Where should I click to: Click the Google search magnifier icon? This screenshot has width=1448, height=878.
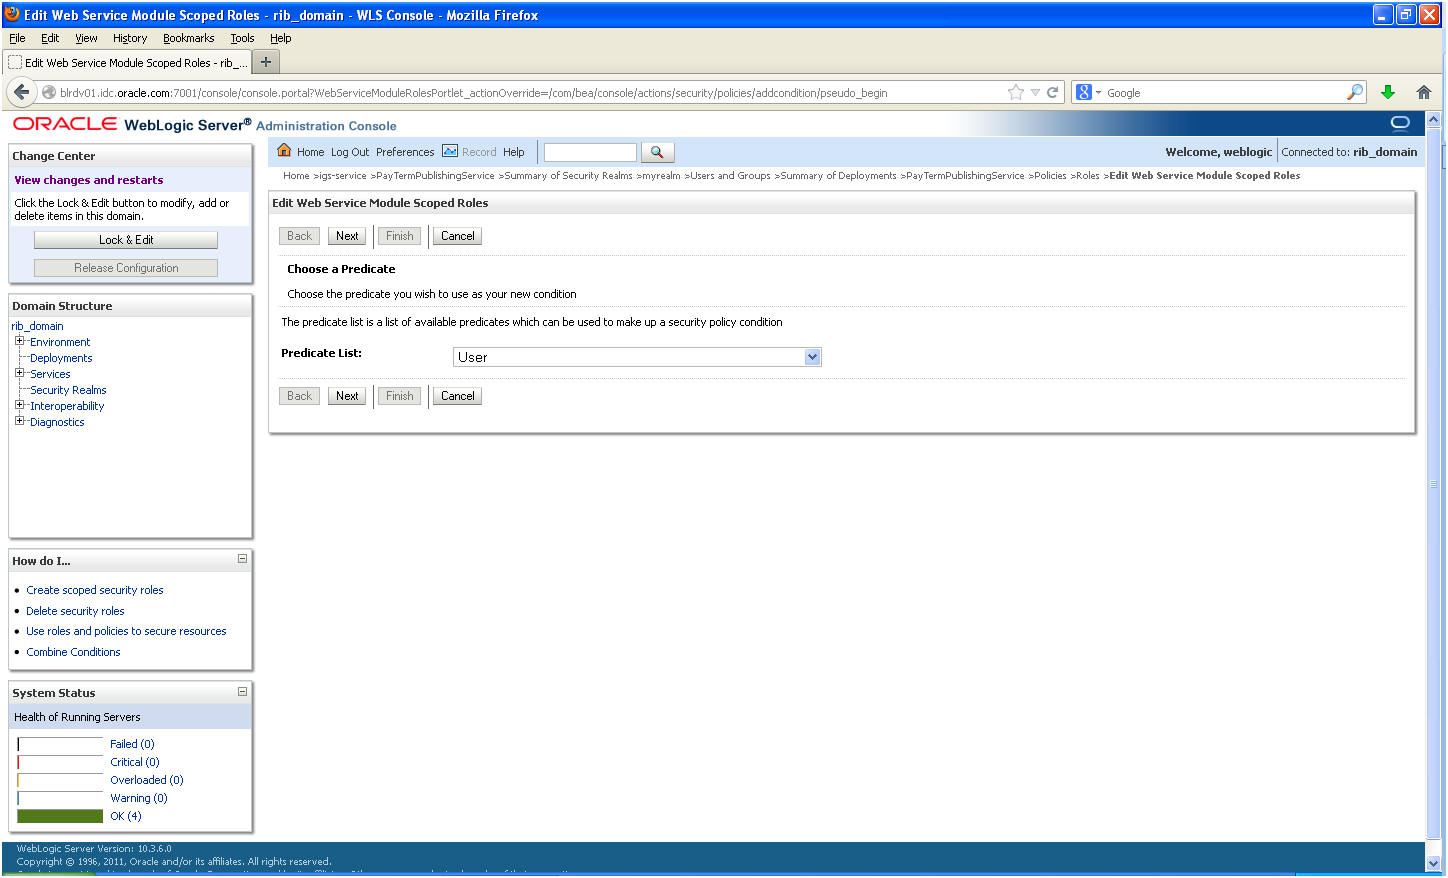(1355, 92)
